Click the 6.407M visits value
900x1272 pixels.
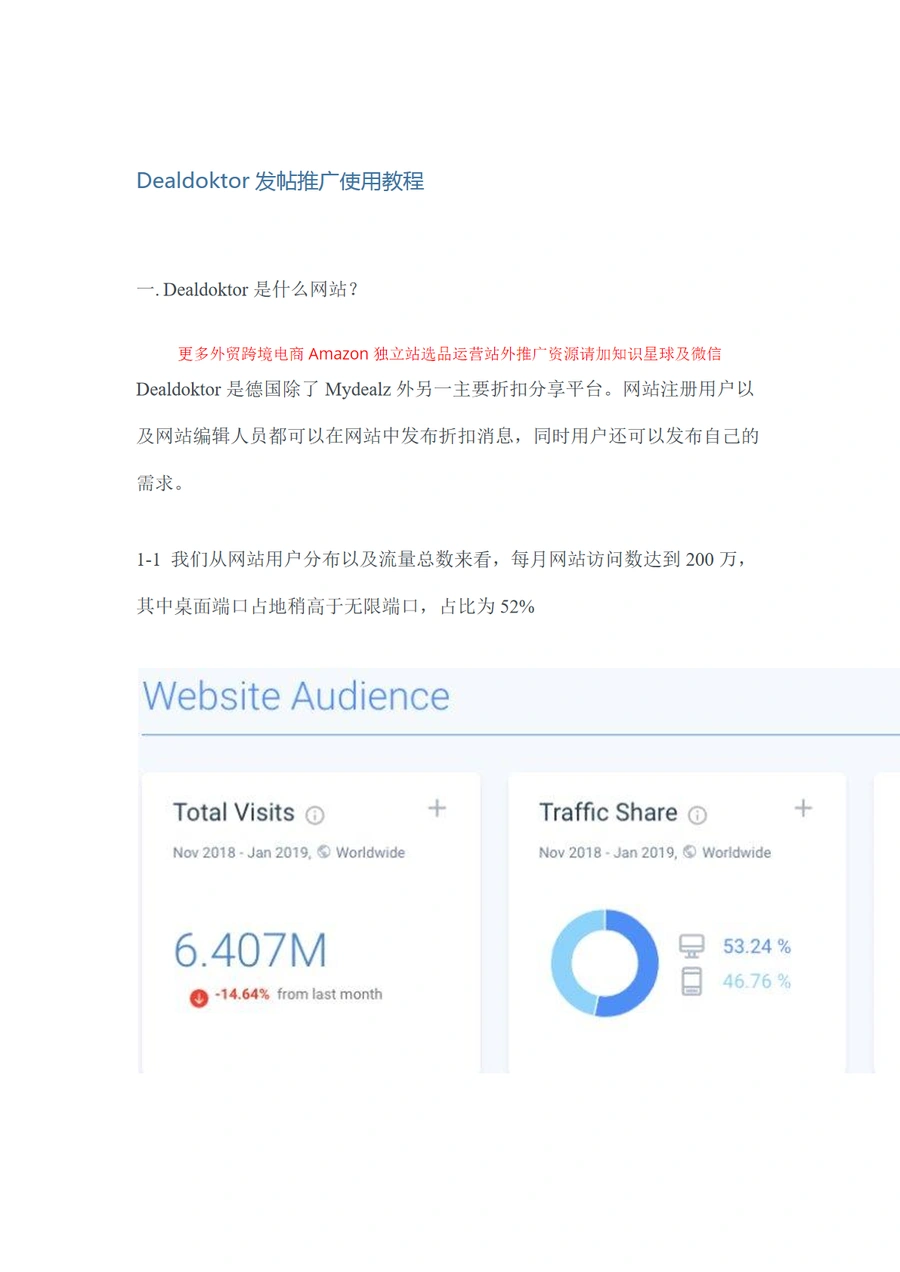(x=250, y=949)
